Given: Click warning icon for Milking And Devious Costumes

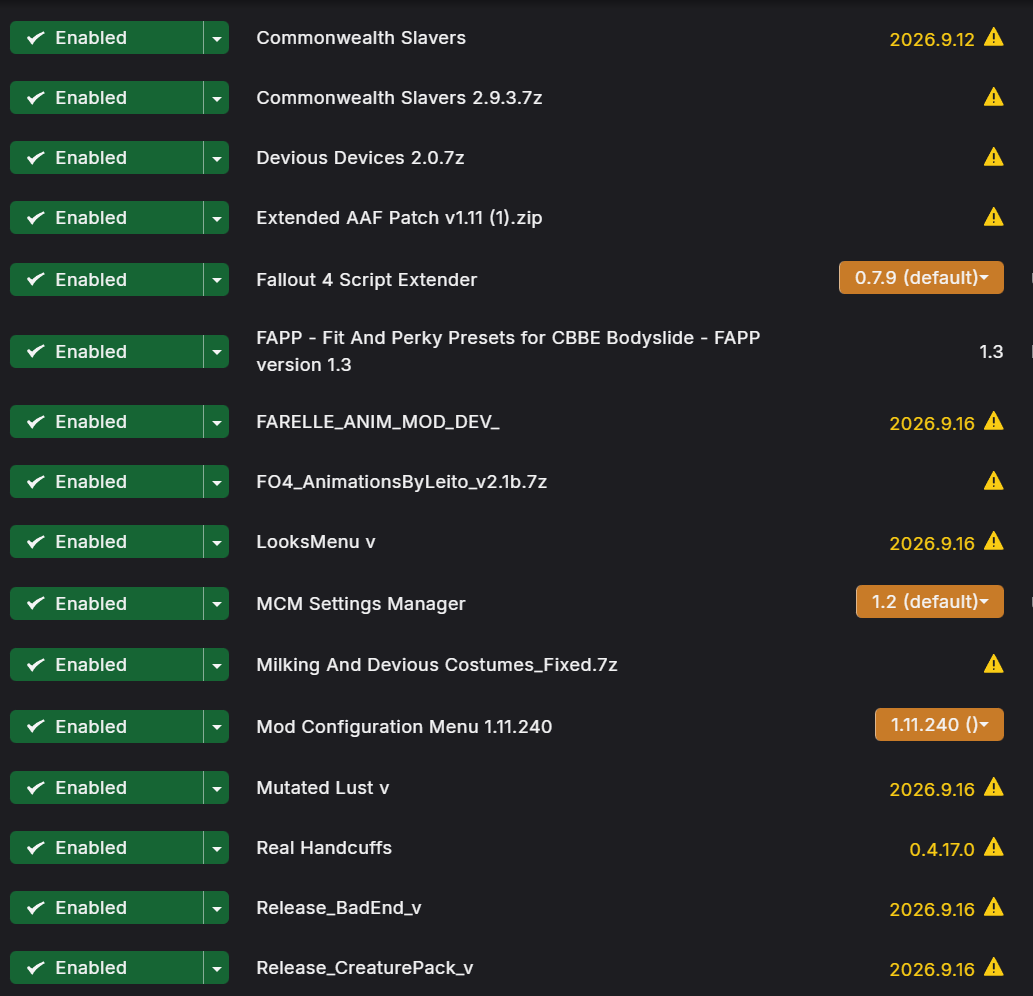Looking at the screenshot, I should pyautogui.click(x=993, y=665).
